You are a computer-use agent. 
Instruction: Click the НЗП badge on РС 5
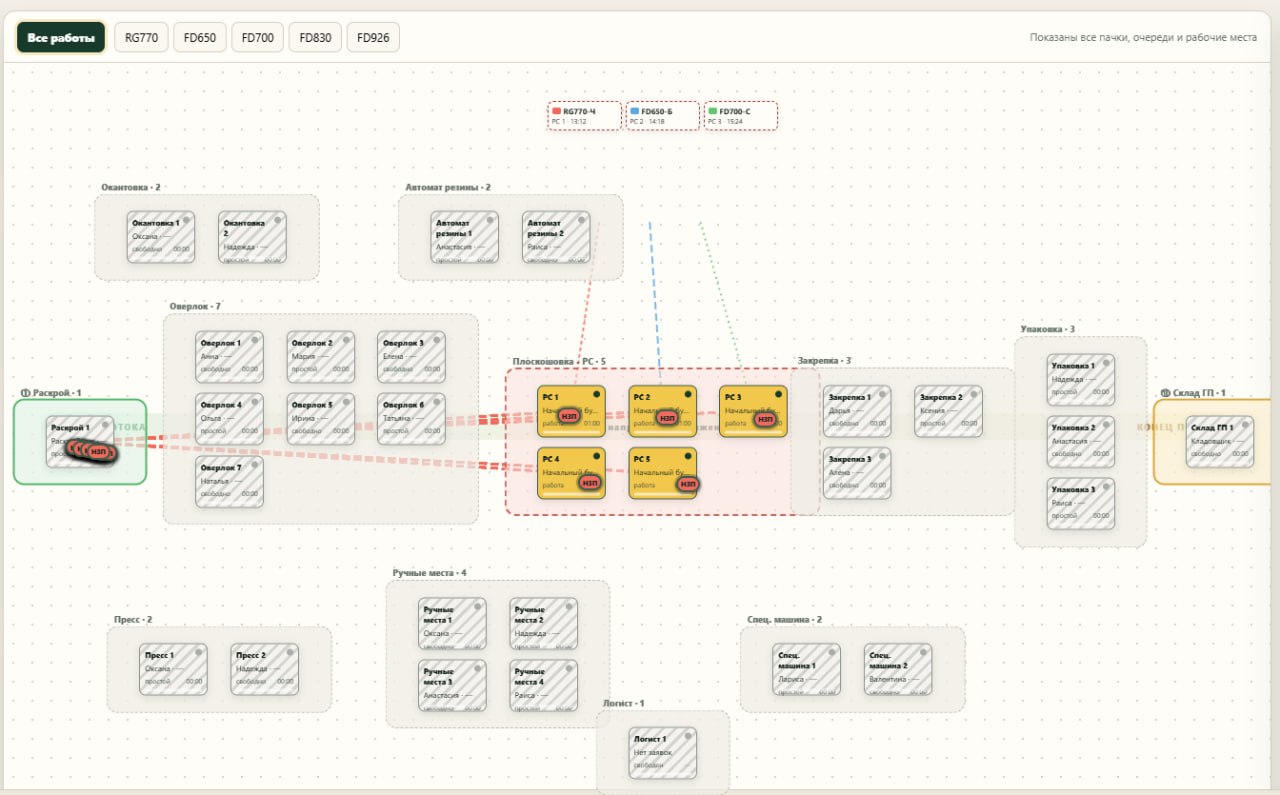point(688,484)
